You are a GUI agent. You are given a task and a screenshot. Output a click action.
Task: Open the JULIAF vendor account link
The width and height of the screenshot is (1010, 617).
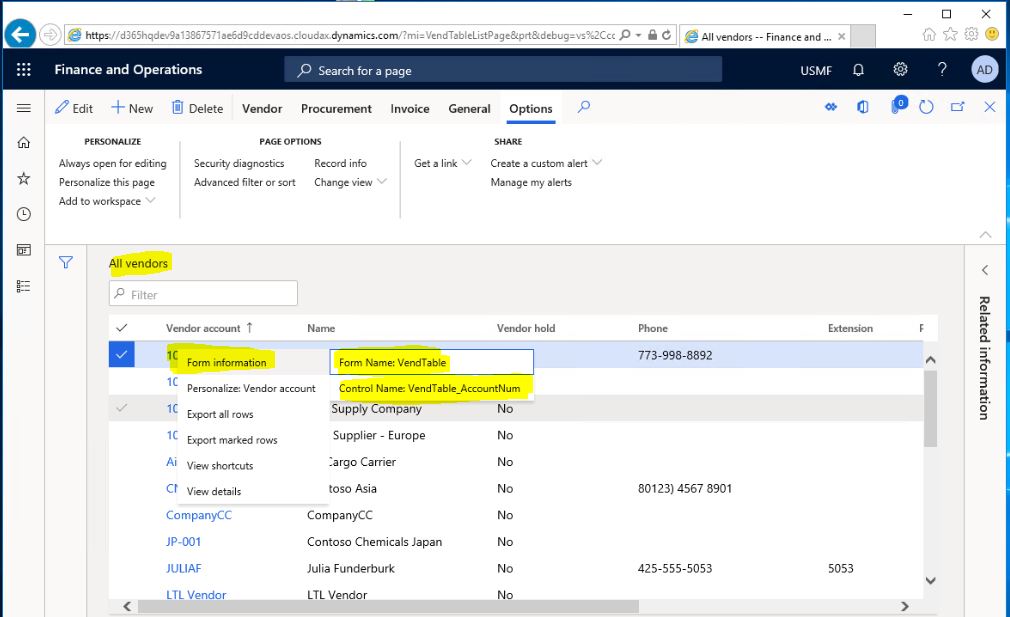[184, 568]
